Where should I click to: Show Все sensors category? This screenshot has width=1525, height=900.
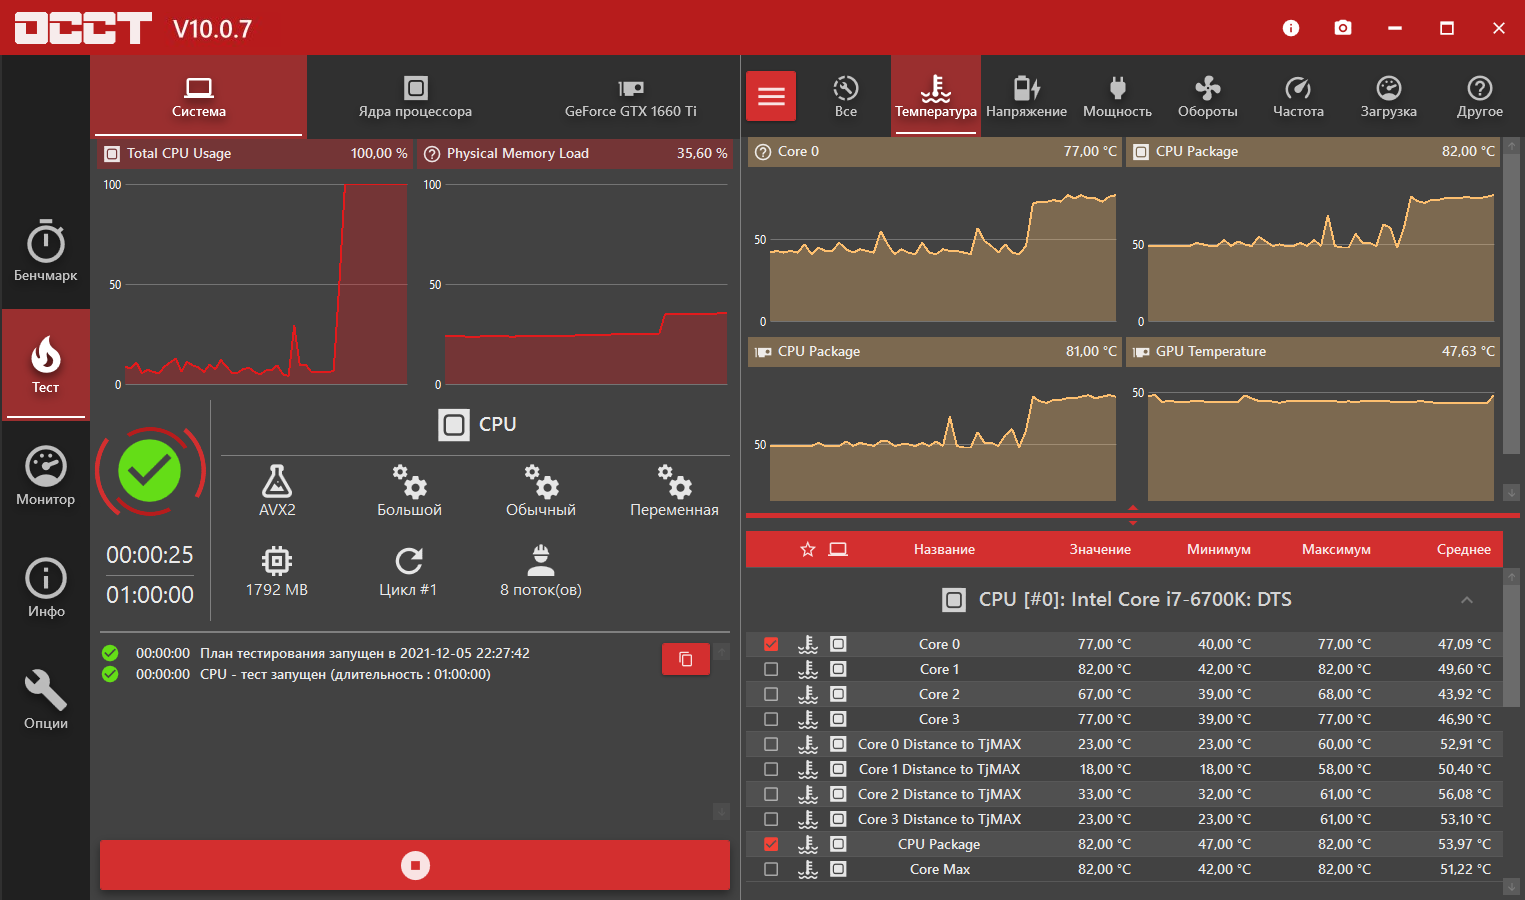pyautogui.click(x=846, y=96)
